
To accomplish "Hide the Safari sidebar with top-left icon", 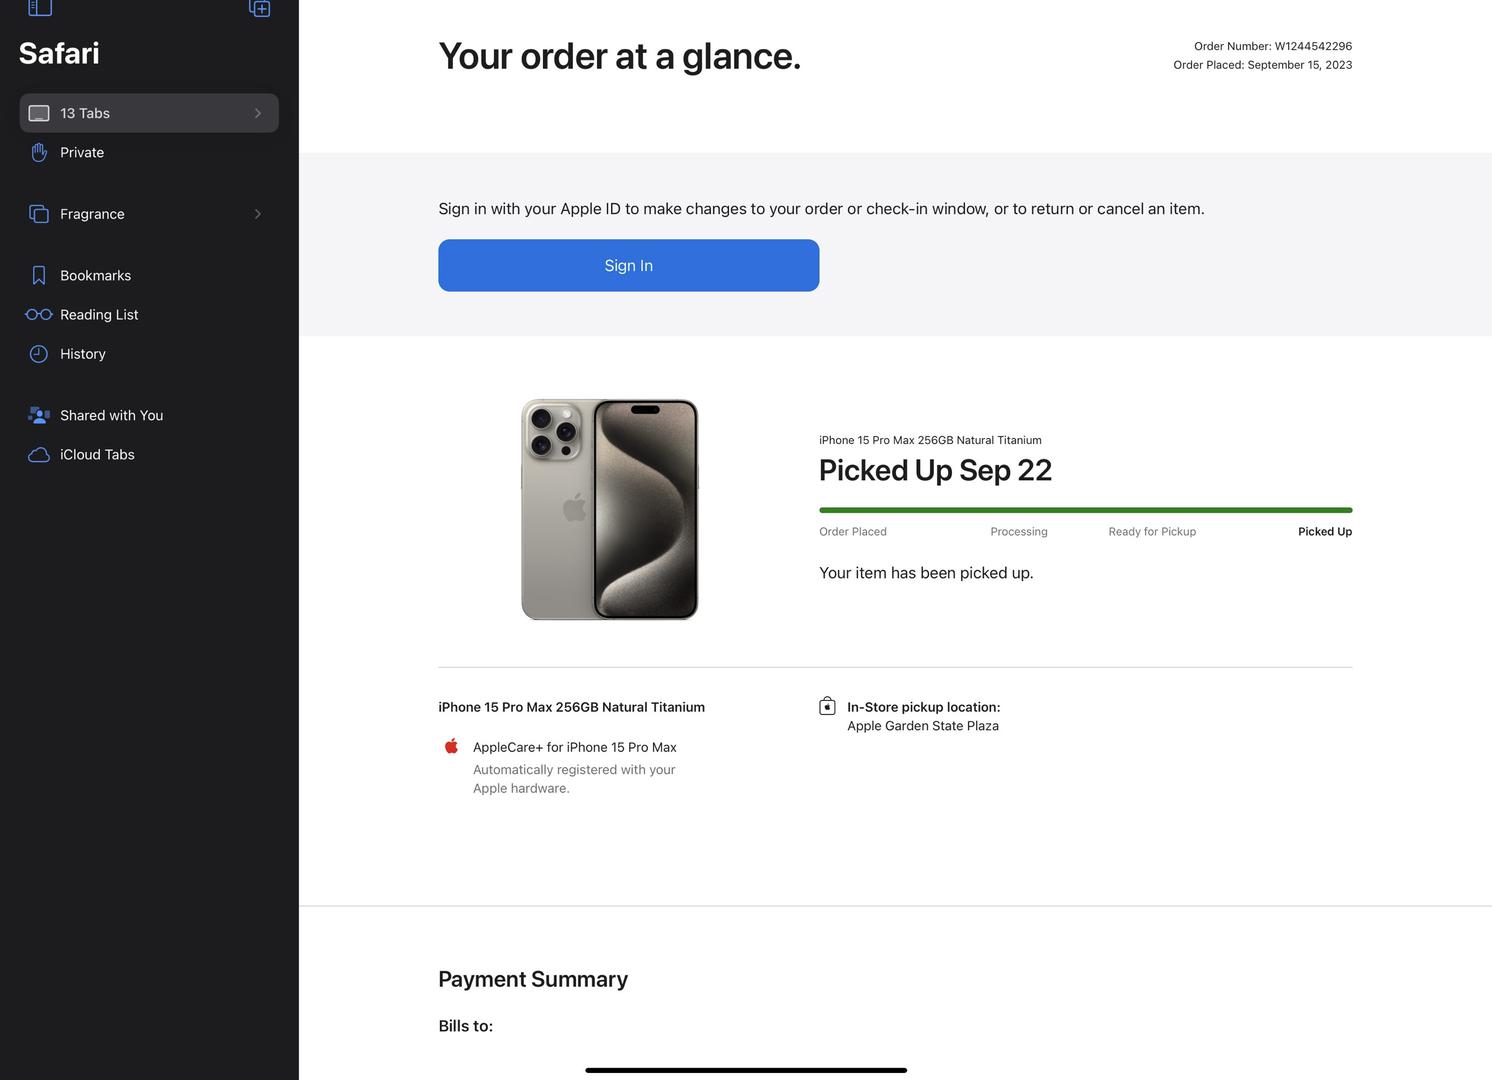I will coord(39,8).
